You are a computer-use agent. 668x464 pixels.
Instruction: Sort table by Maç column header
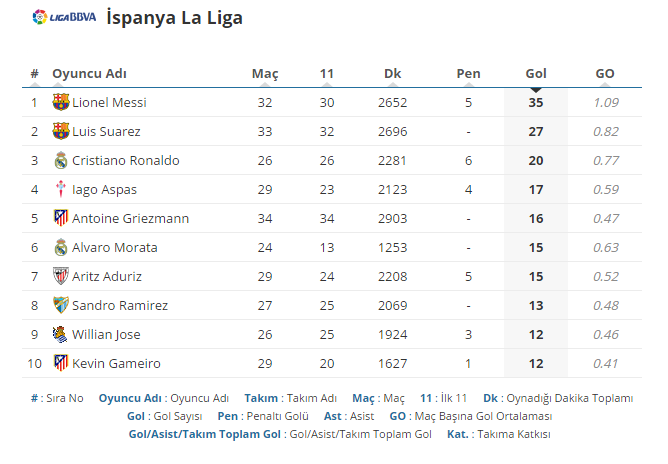click(x=265, y=74)
